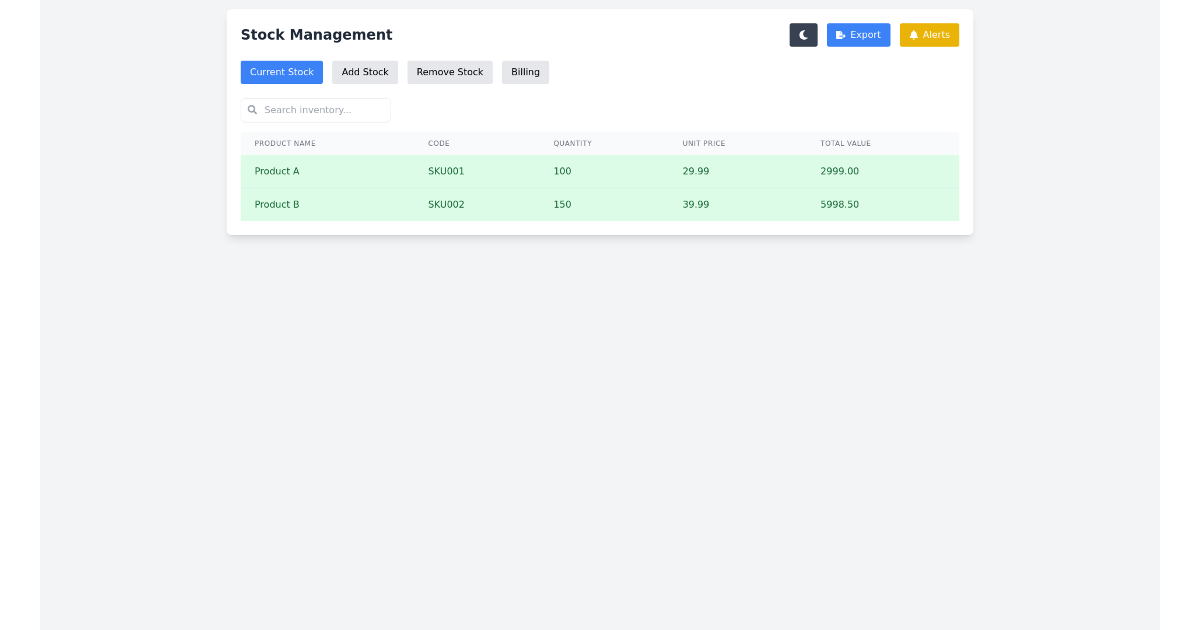Image resolution: width=1200 pixels, height=630 pixels.
Task: Click the QUANTITY column header
Action: click(572, 143)
